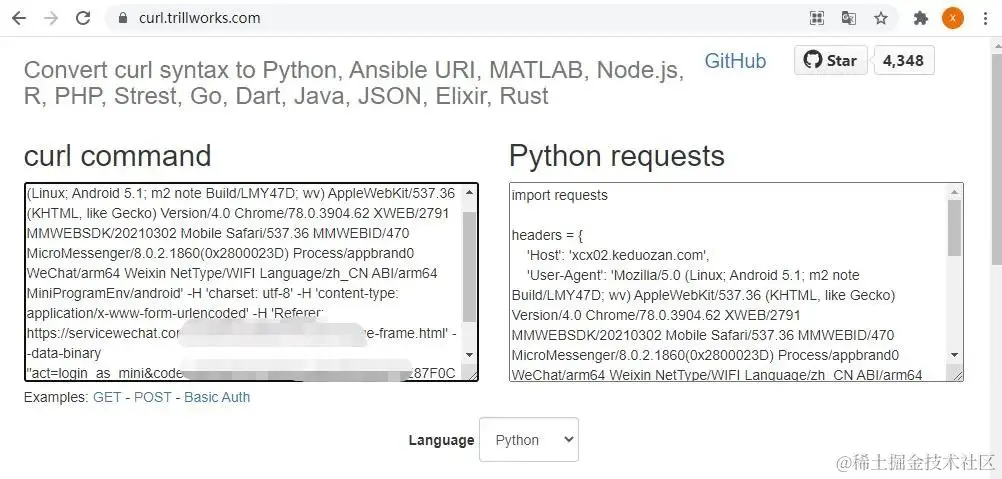Star the repository on GitHub
Screen dimensions: 1002x479
tap(831, 61)
